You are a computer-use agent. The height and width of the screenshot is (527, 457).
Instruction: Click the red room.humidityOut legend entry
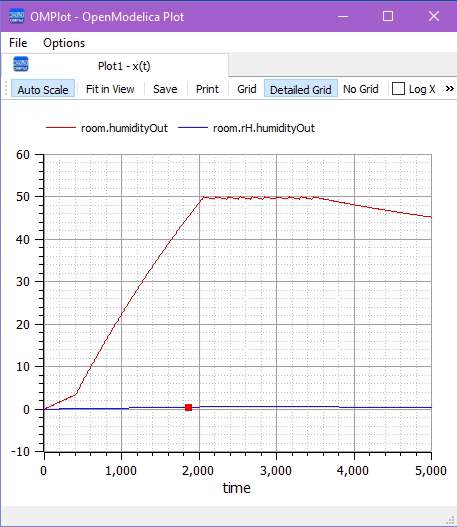[107, 128]
